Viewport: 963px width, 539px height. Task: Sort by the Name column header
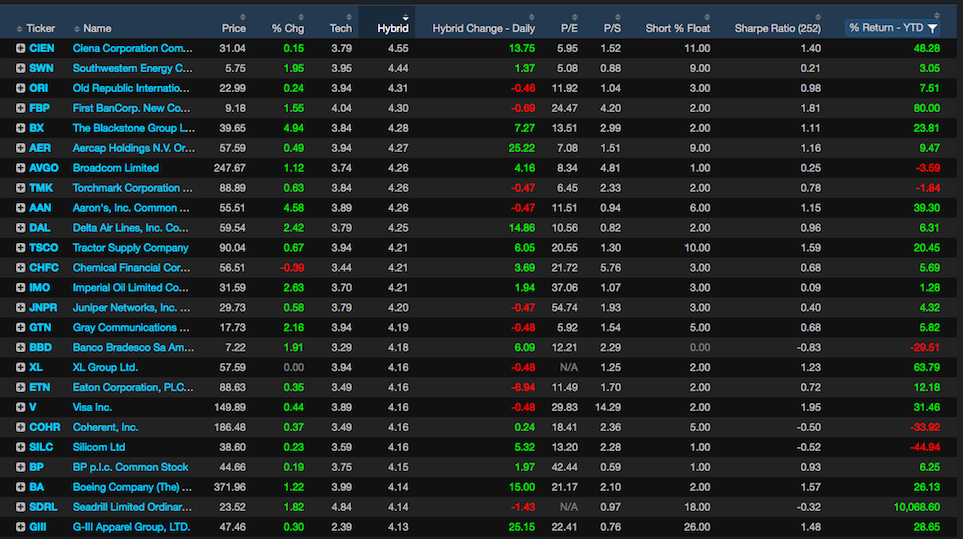point(97,28)
